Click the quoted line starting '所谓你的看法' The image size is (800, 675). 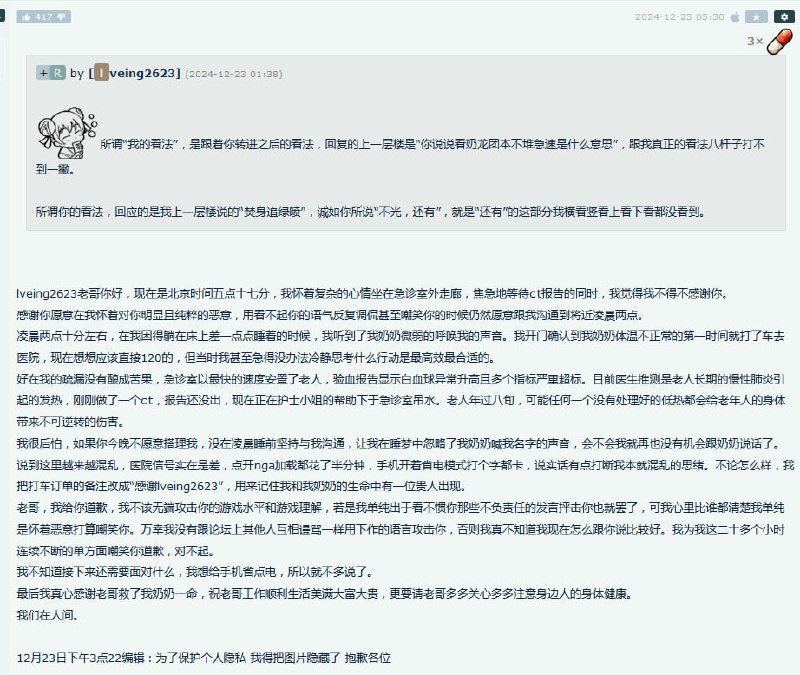370,211
